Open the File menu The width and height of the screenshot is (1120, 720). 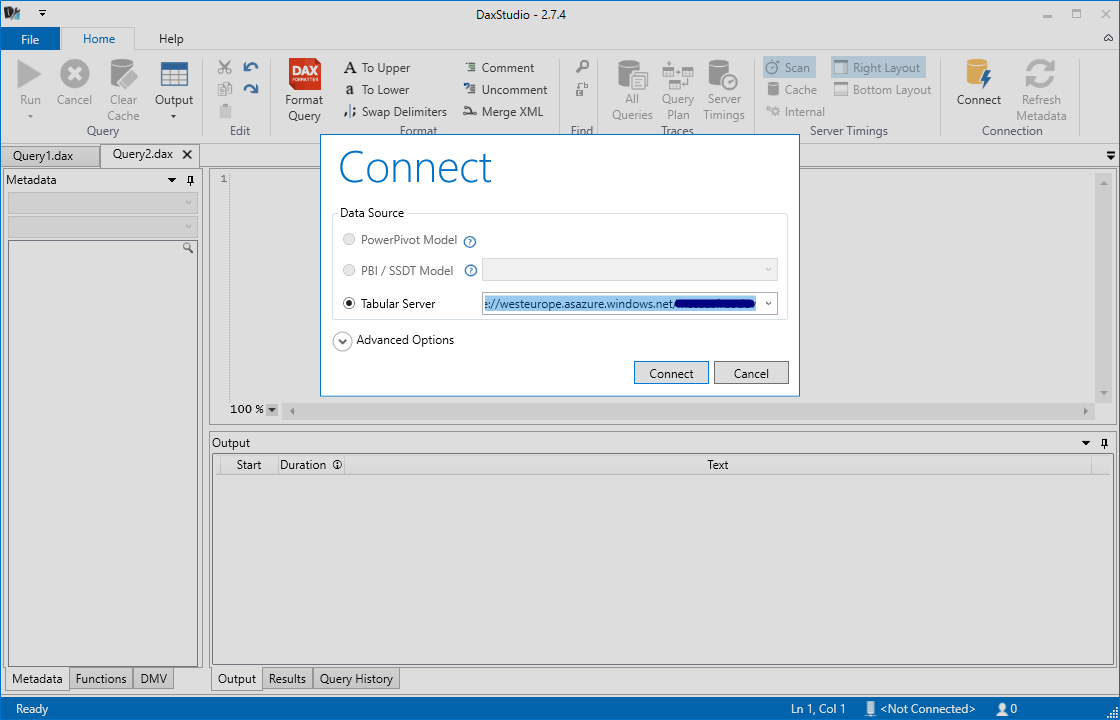coord(30,39)
